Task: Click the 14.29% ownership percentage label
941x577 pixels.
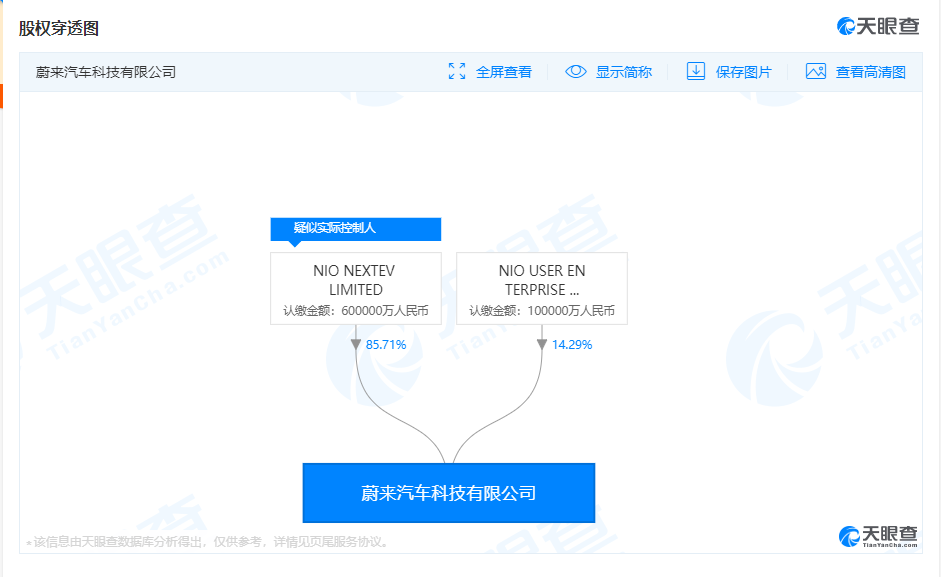Action: [x=572, y=344]
